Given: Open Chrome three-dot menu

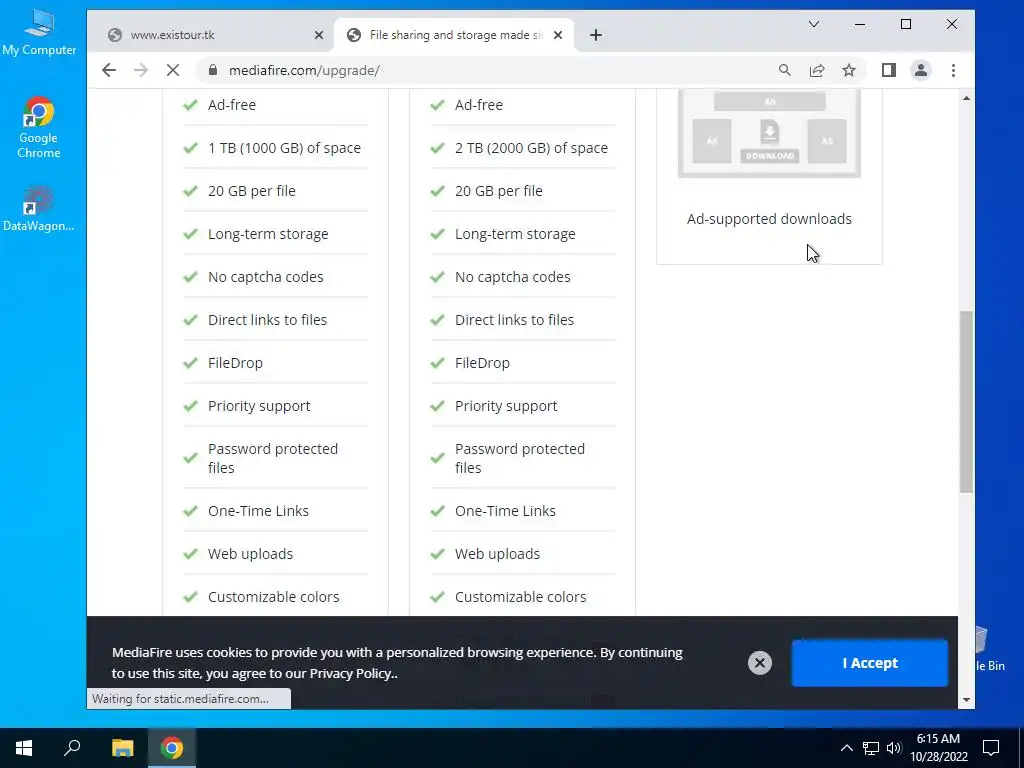Looking at the screenshot, I should [953, 71].
